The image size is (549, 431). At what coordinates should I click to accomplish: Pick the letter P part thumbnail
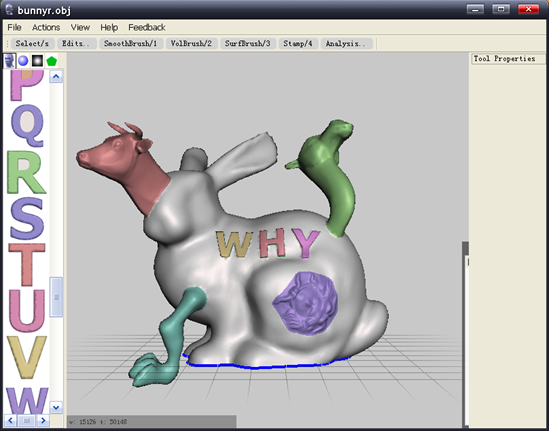(26, 85)
